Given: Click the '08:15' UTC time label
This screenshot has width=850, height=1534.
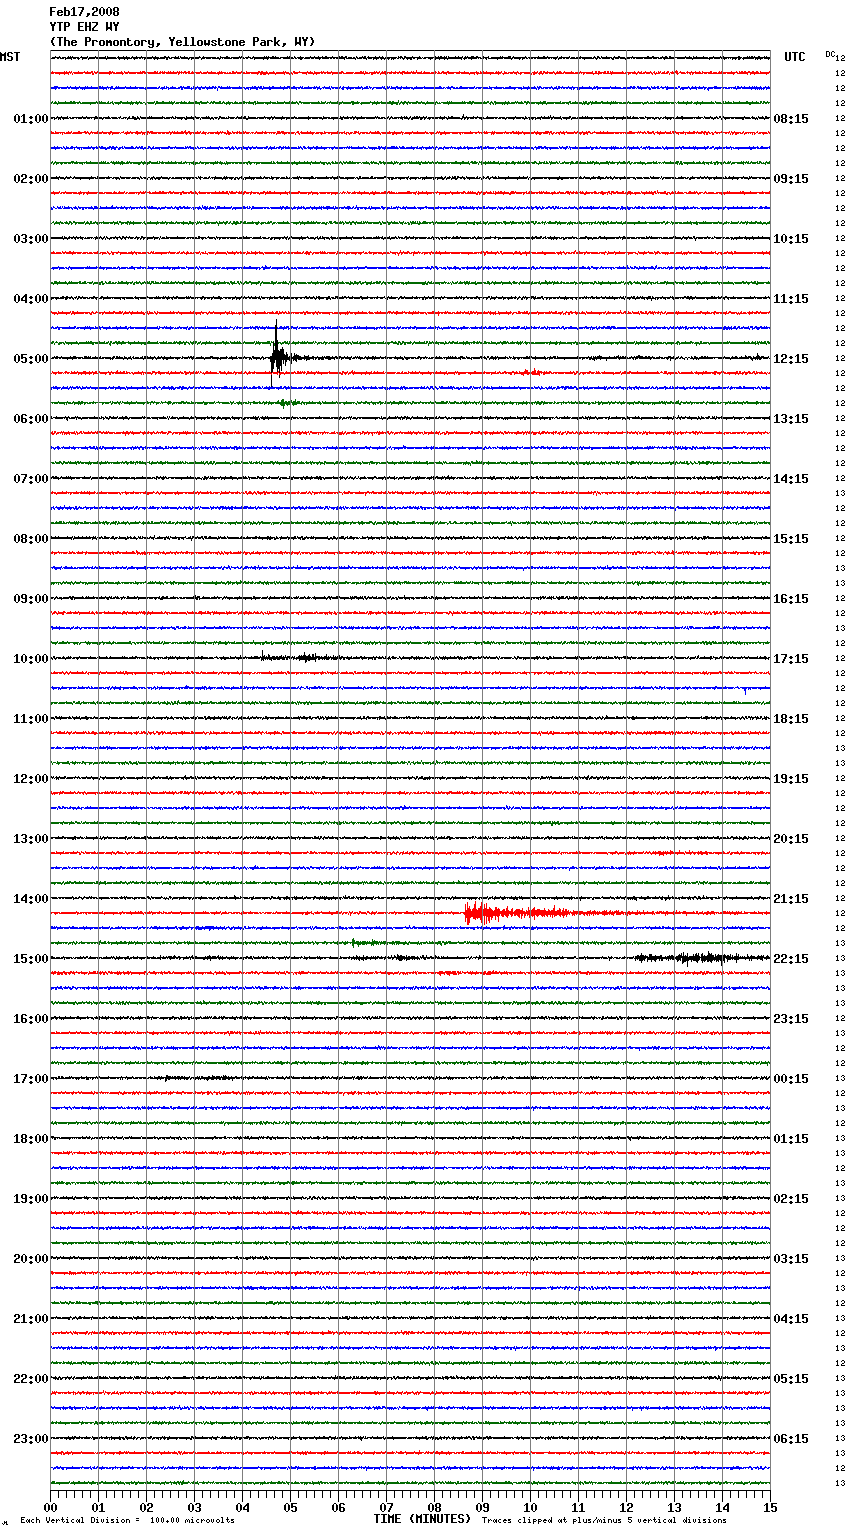Looking at the screenshot, I should (x=791, y=119).
